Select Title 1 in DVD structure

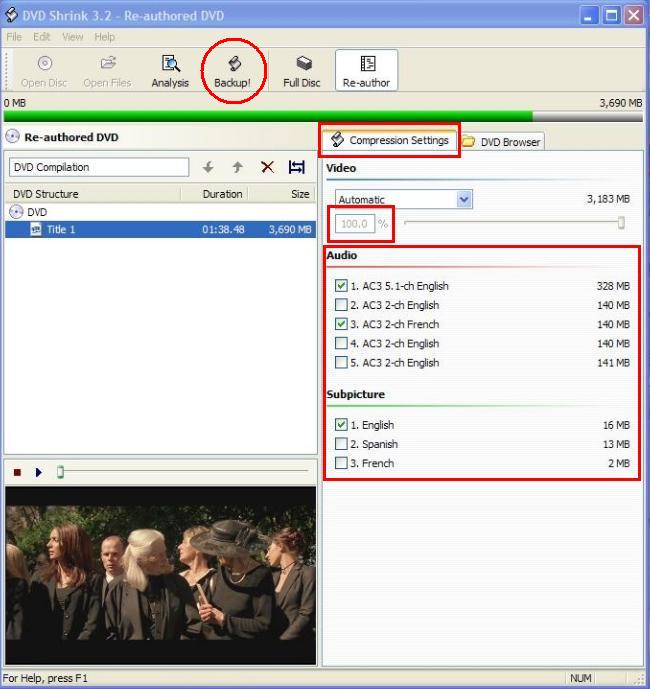click(x=160, y=229)
